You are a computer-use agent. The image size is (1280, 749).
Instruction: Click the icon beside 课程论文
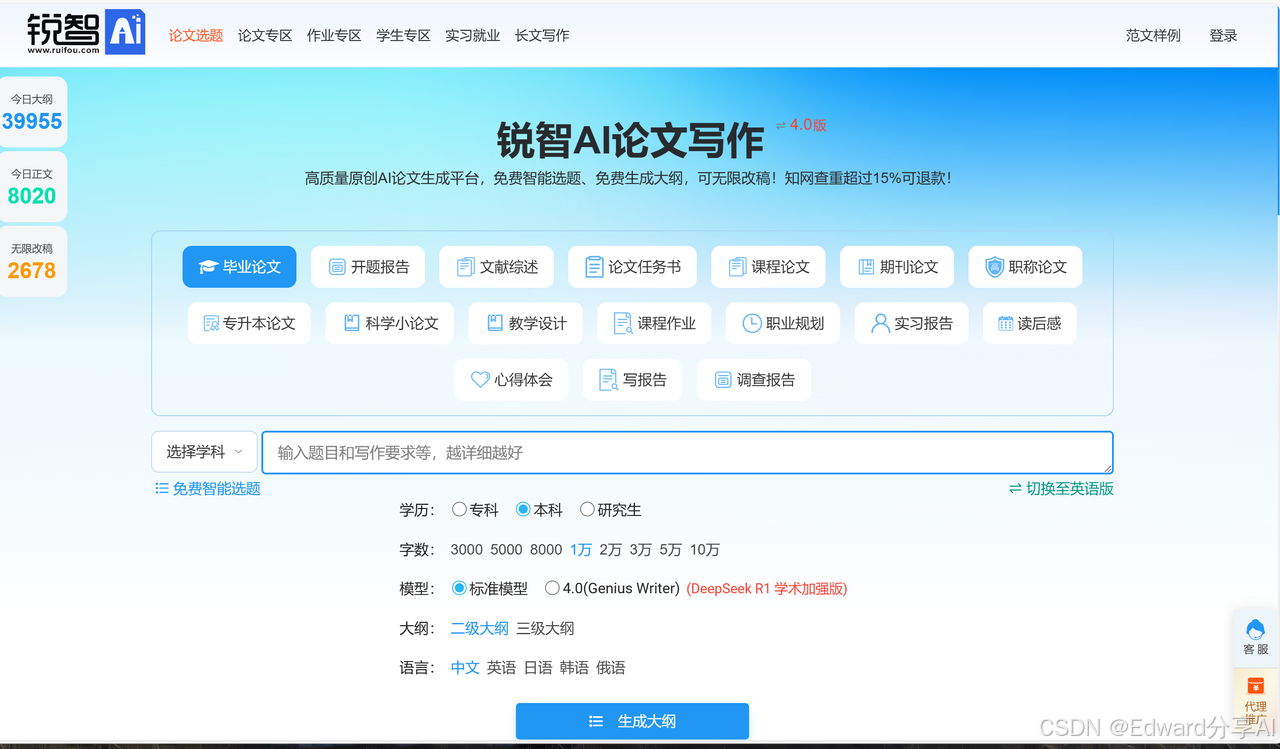click(x=737, y=267)
